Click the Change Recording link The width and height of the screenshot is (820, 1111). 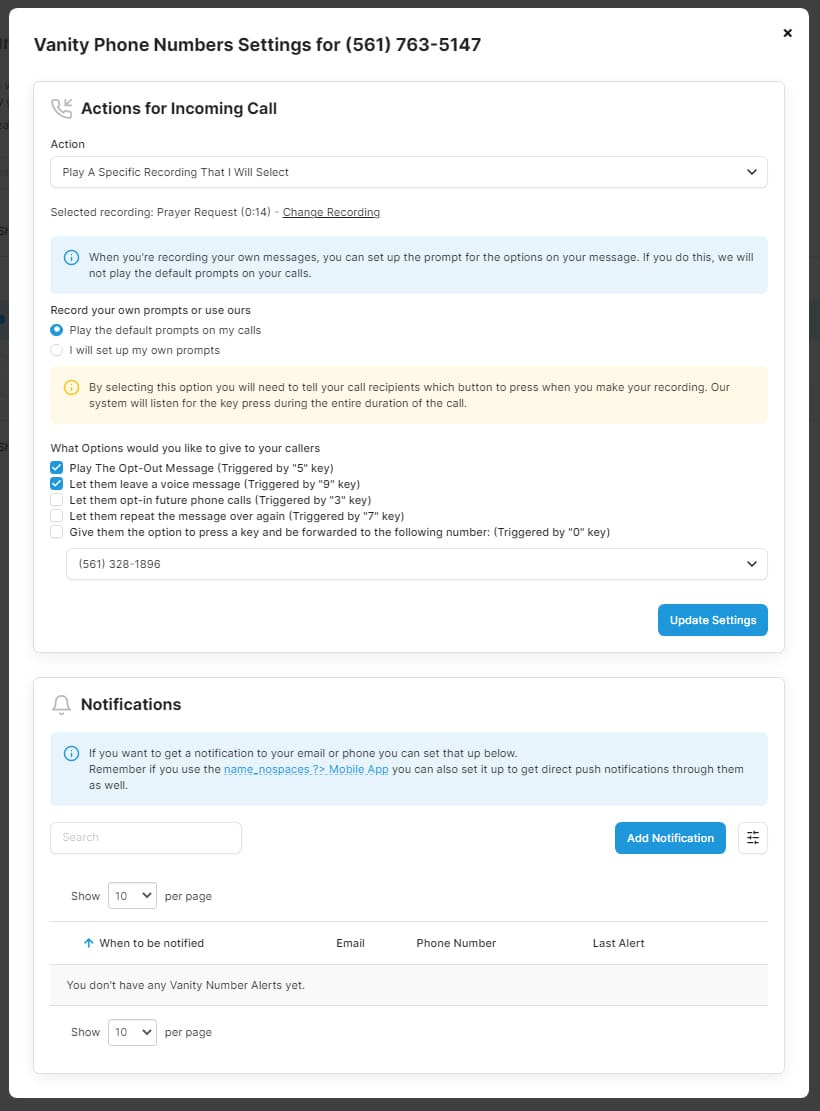331,212
